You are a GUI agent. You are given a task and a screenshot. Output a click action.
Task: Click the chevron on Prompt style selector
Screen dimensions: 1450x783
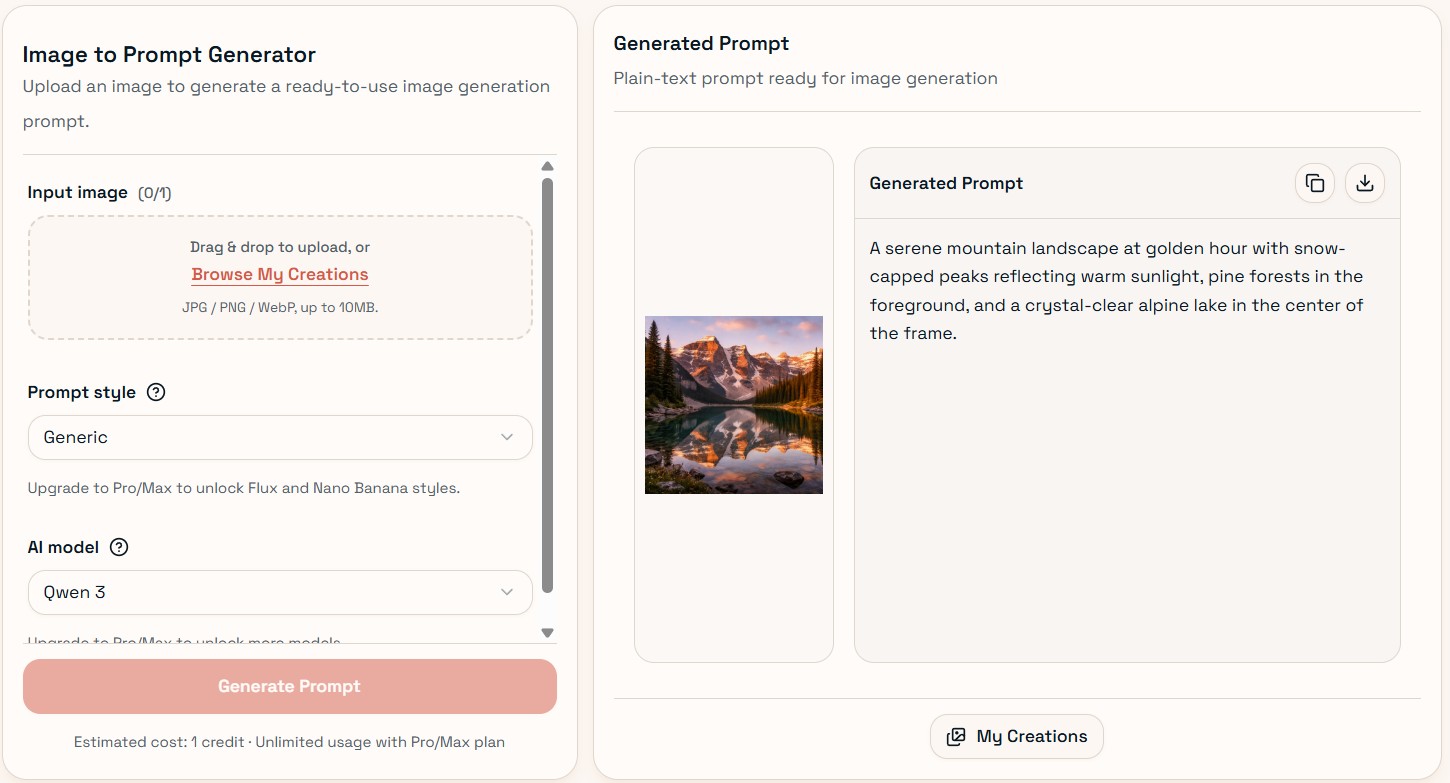click(x=507, y=437)
